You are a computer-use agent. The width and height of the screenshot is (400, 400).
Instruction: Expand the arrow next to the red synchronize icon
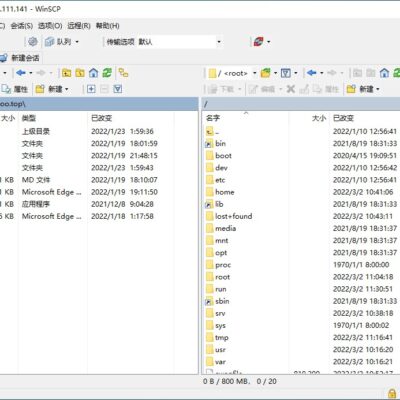coord(269,42)
